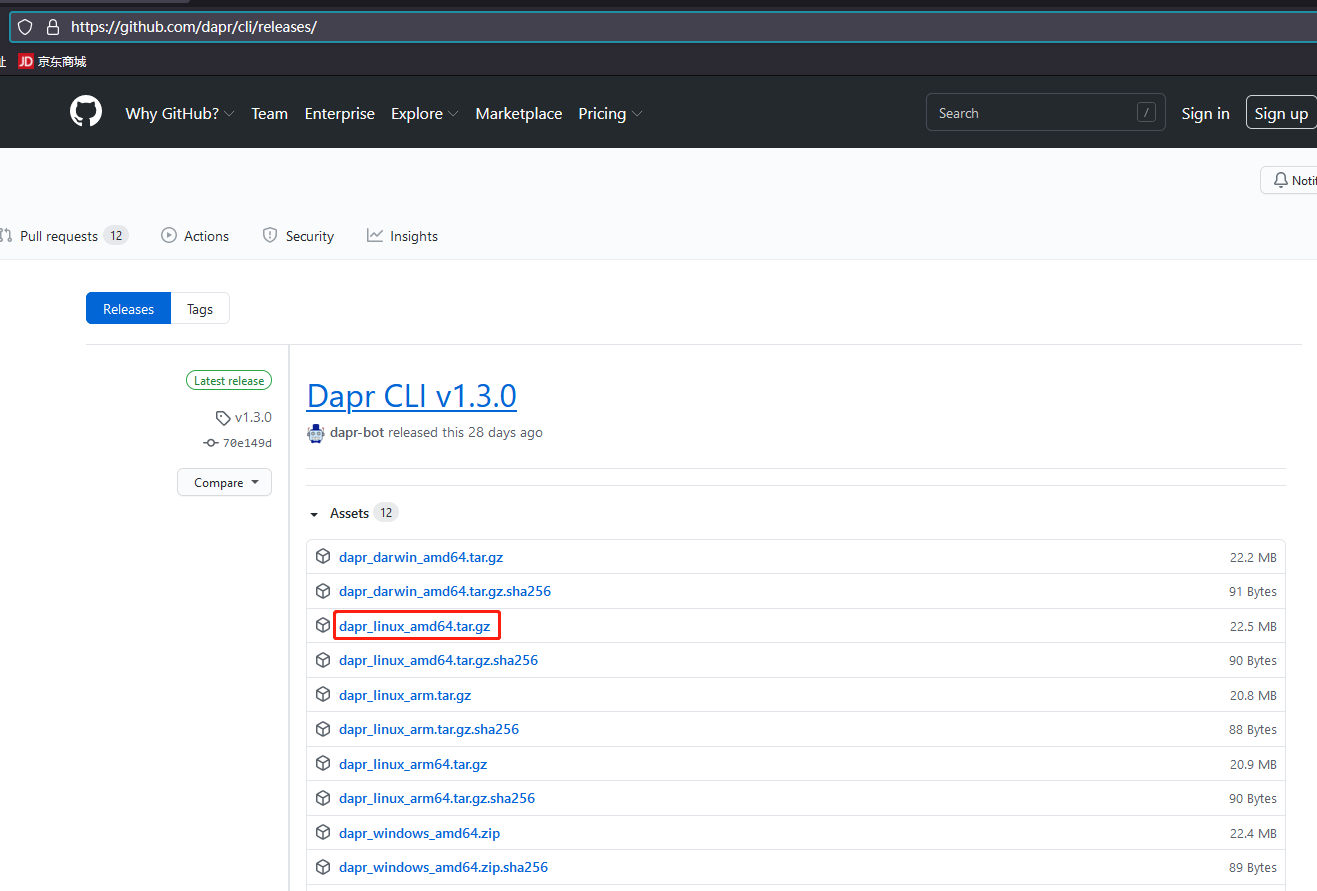
Task: Click the dapr-bot author link
Action: click(357, 433)
